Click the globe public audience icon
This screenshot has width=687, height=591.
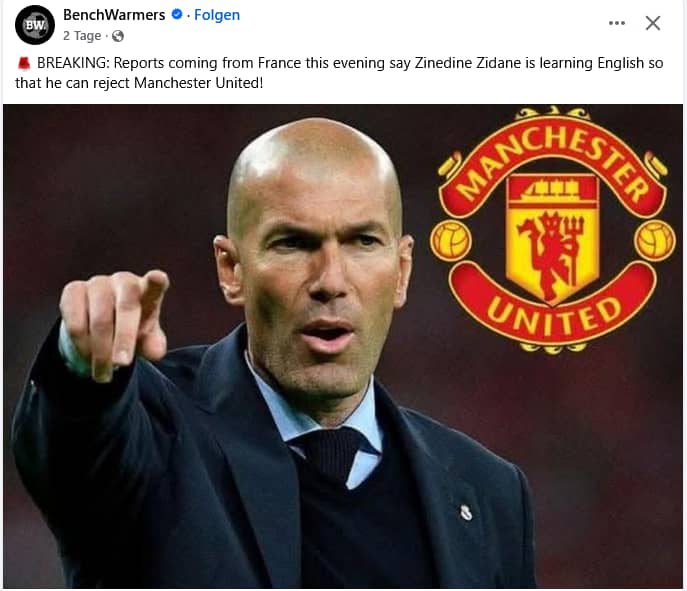click(x=118, y=36)
